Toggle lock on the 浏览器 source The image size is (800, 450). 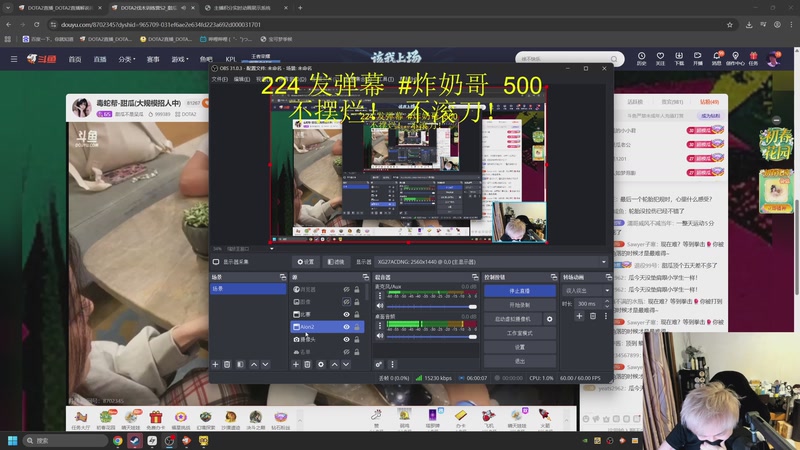click(x=357, y=289)
